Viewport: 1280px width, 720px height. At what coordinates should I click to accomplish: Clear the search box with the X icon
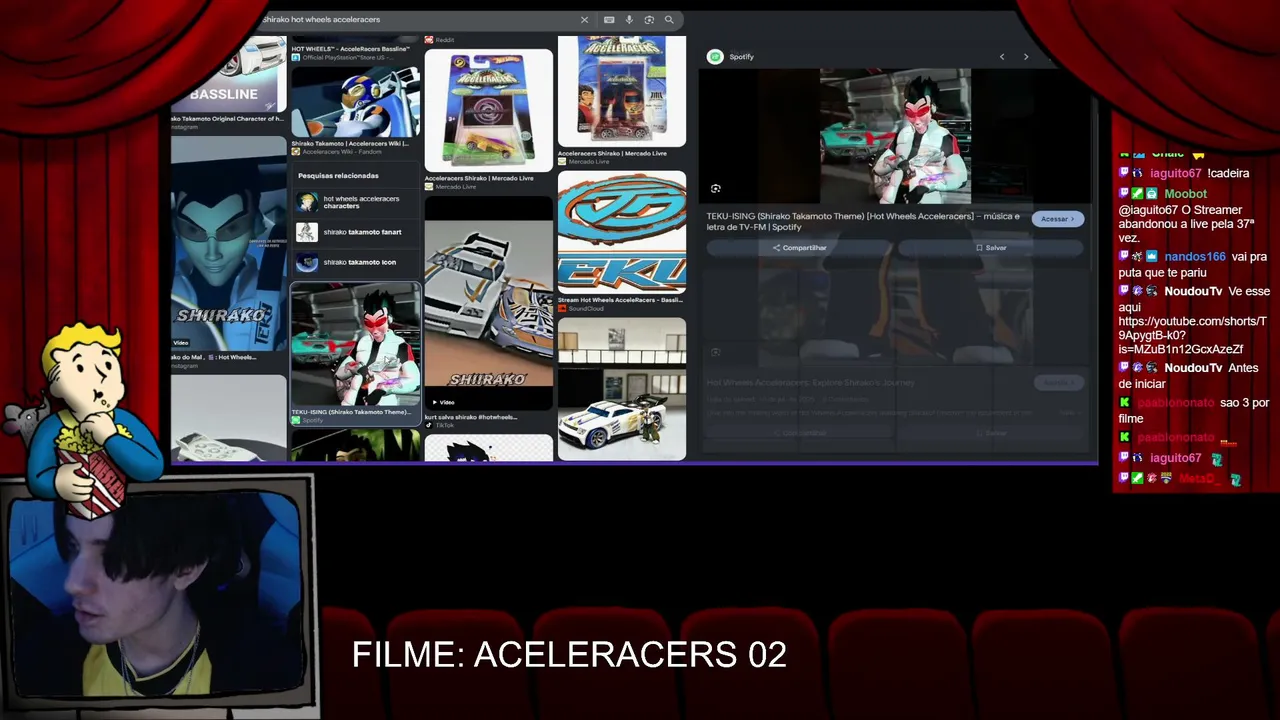pos(584,20)
